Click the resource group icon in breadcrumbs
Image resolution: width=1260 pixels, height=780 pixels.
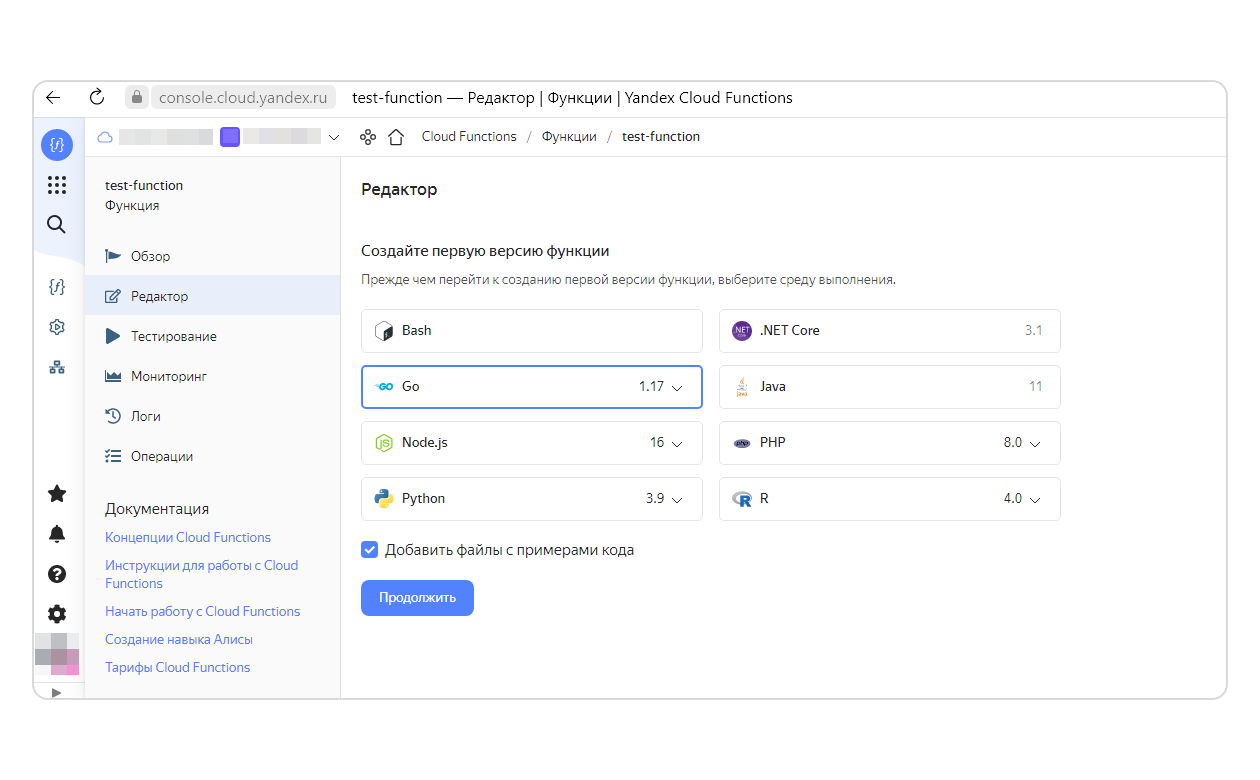point(368,137)
